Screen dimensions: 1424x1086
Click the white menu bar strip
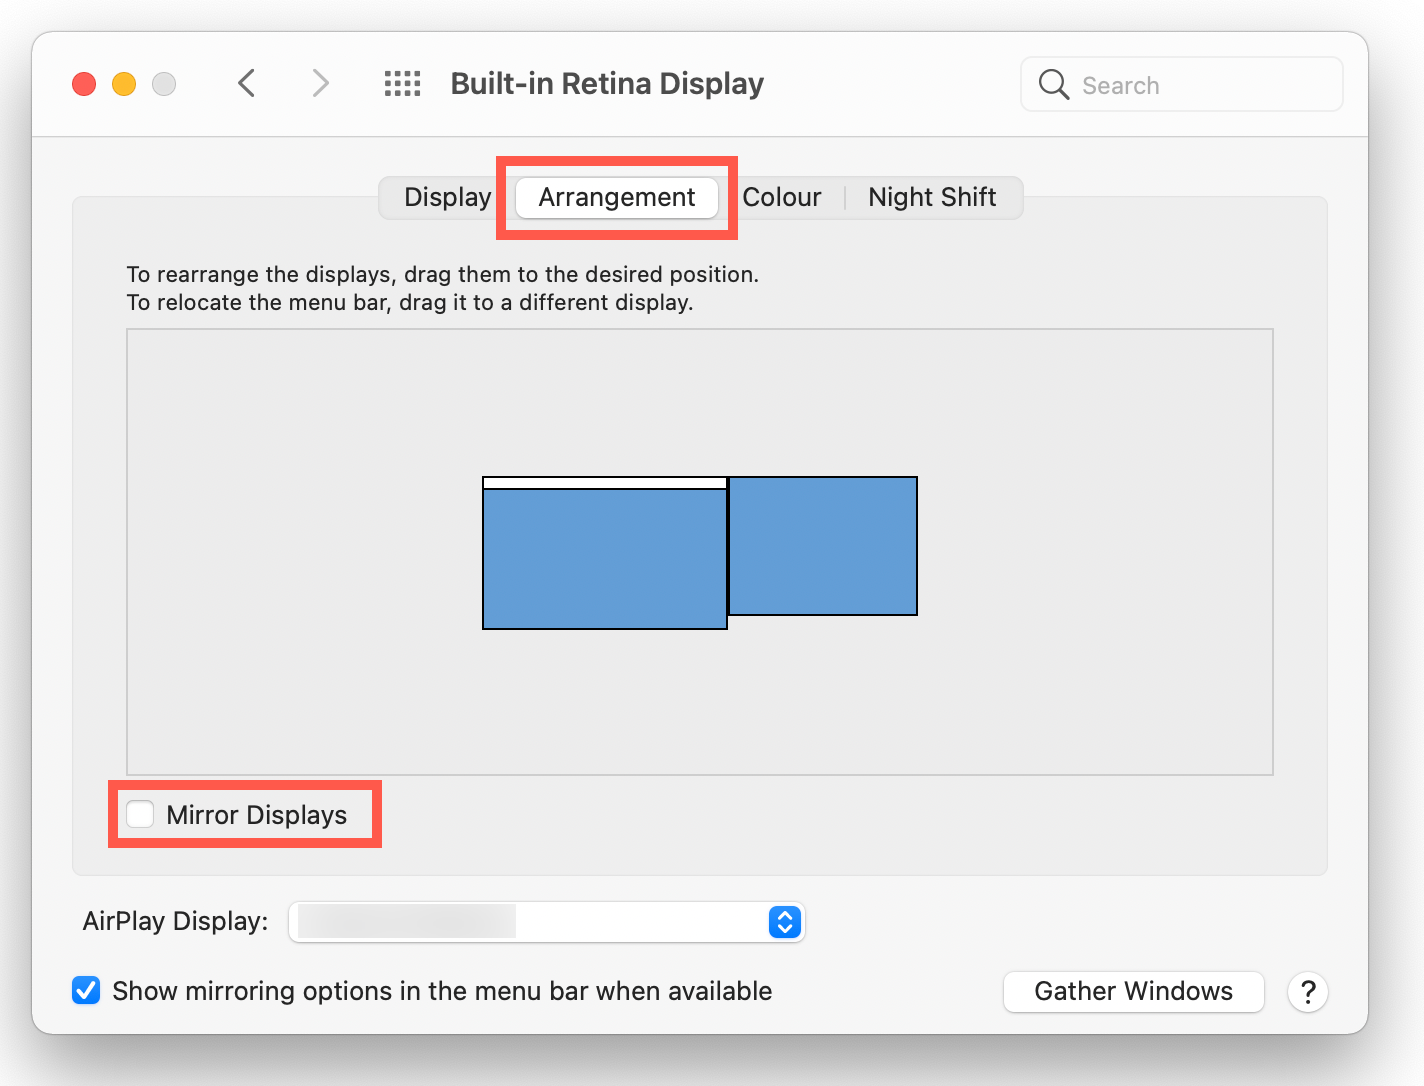pyautogui.click(x=605, y=483)
